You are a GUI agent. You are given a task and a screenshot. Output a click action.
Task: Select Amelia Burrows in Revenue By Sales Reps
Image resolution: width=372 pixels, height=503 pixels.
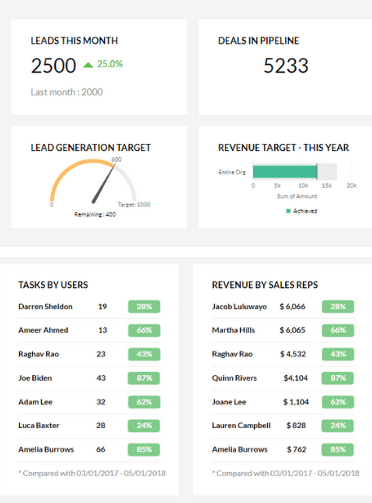click(x=240, y=449)
